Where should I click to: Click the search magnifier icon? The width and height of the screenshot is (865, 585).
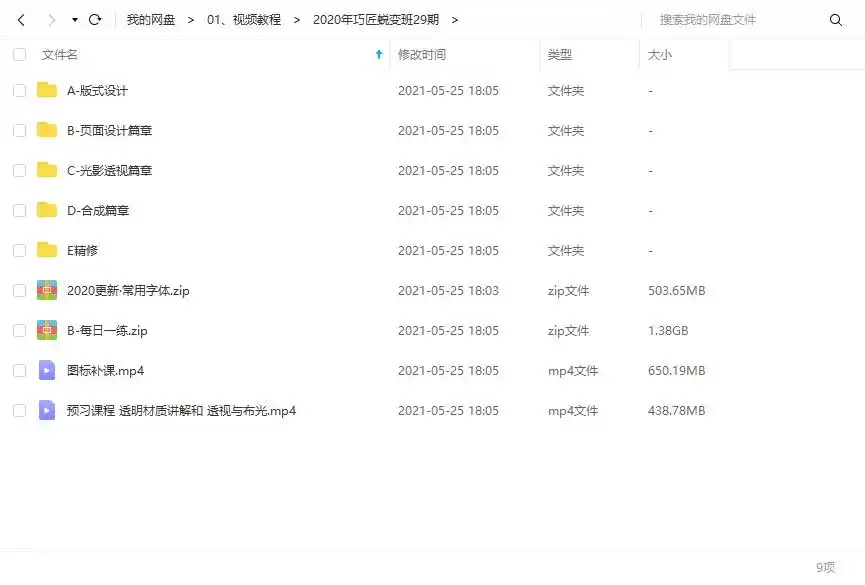pos(836,18)
